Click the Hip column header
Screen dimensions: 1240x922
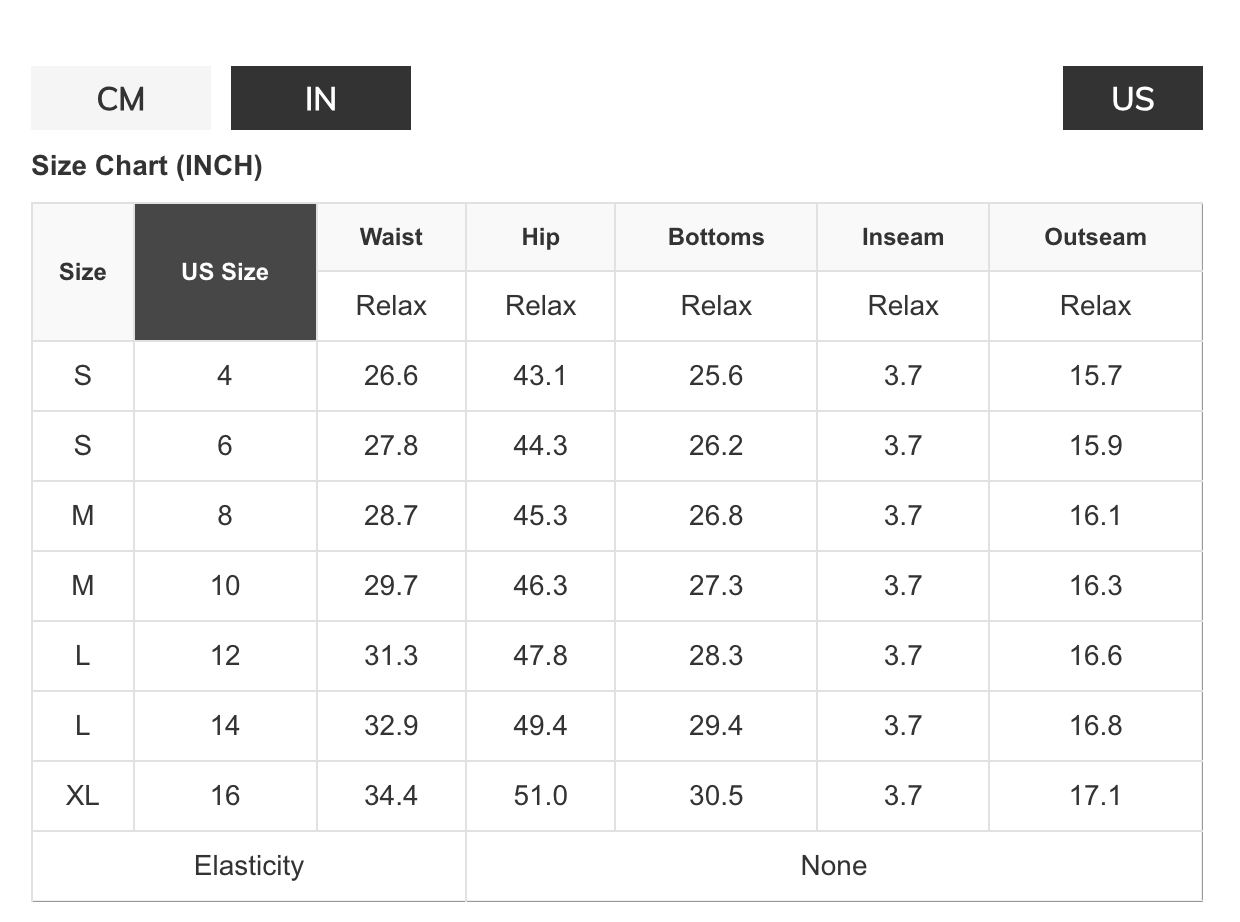point(540,237)
